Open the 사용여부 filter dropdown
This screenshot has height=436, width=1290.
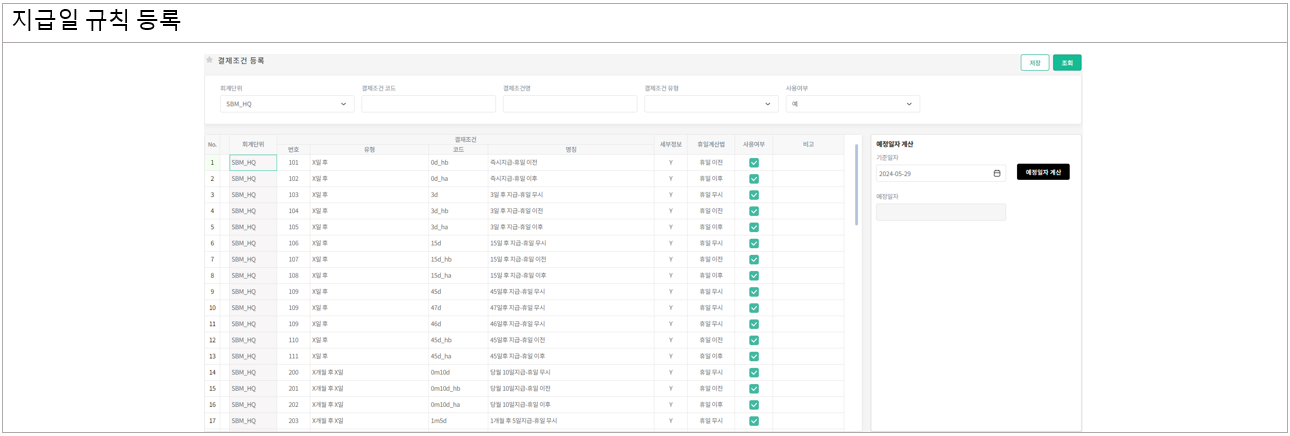[x=852, y=104]
